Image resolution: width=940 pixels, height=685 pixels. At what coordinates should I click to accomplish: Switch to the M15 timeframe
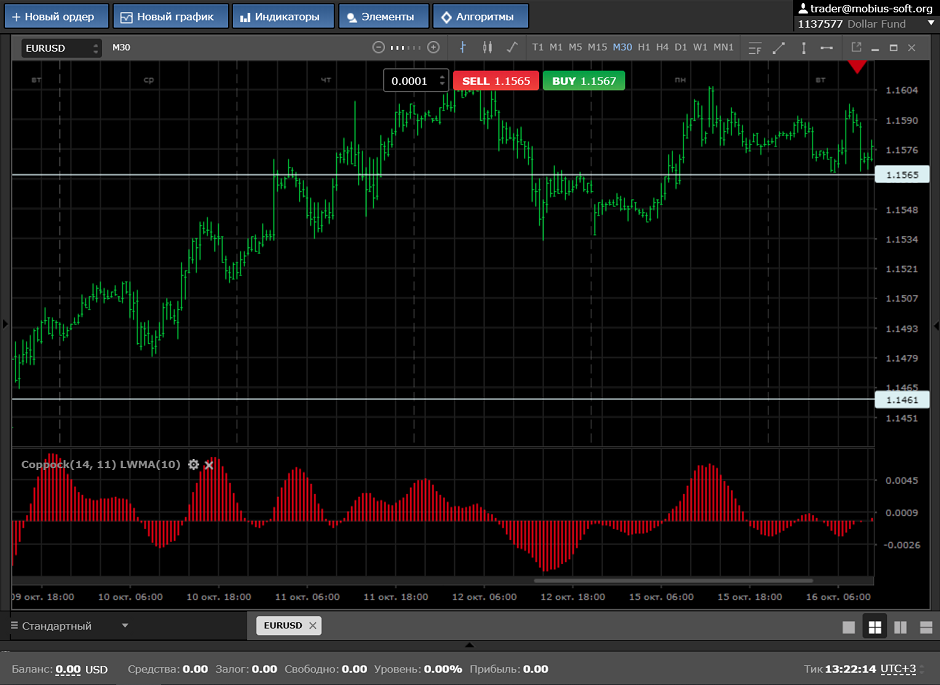pos(597,47)
